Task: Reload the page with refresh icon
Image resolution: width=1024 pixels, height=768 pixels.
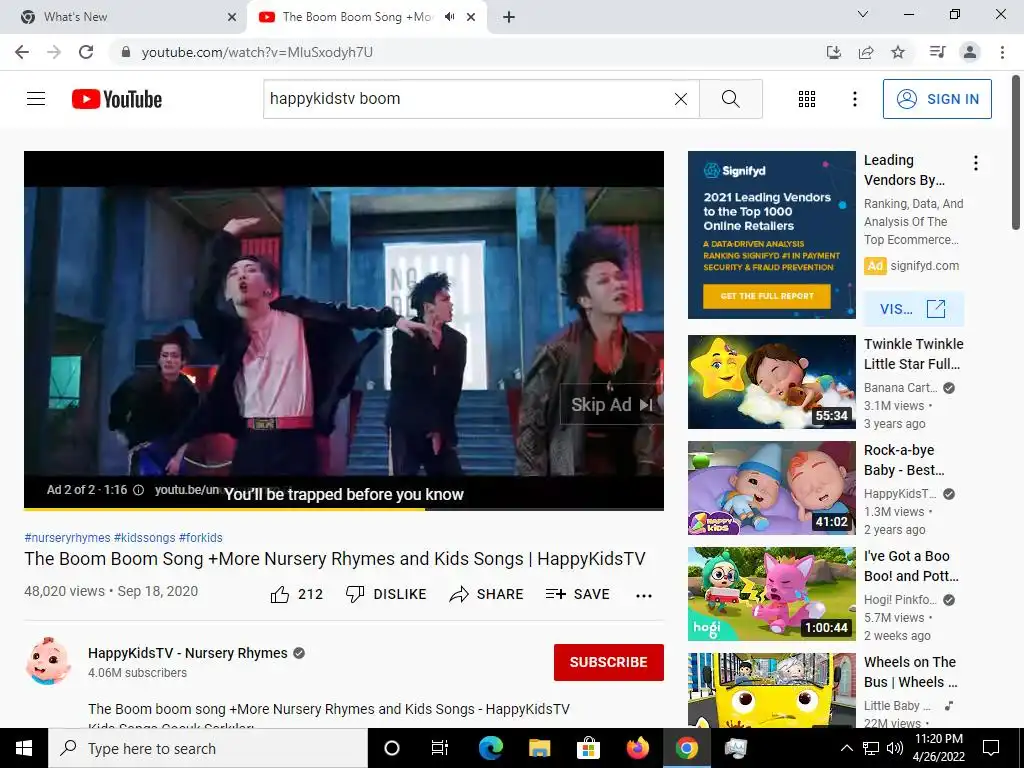Action: (86, 52)
